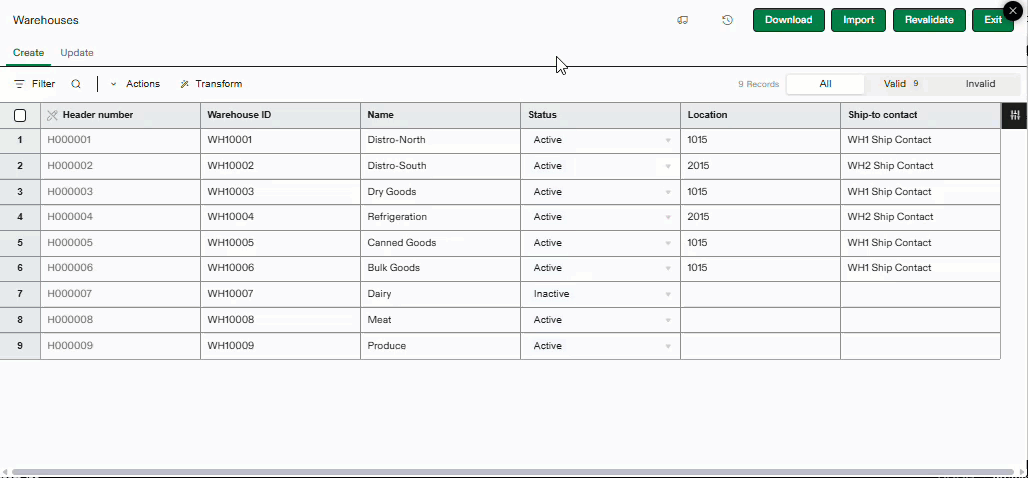1028x478 pixels.
Task: Open Status dropdown for Distro-North row
Action: [668, 141]
